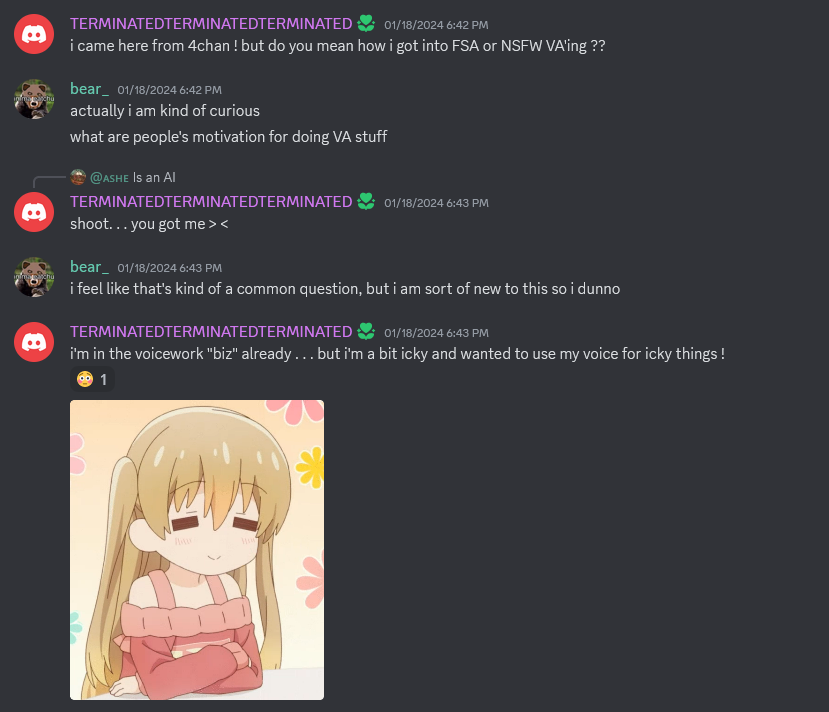Open bear_ avatar beside 'actually i am kind of curious'

tap(34, 99)
